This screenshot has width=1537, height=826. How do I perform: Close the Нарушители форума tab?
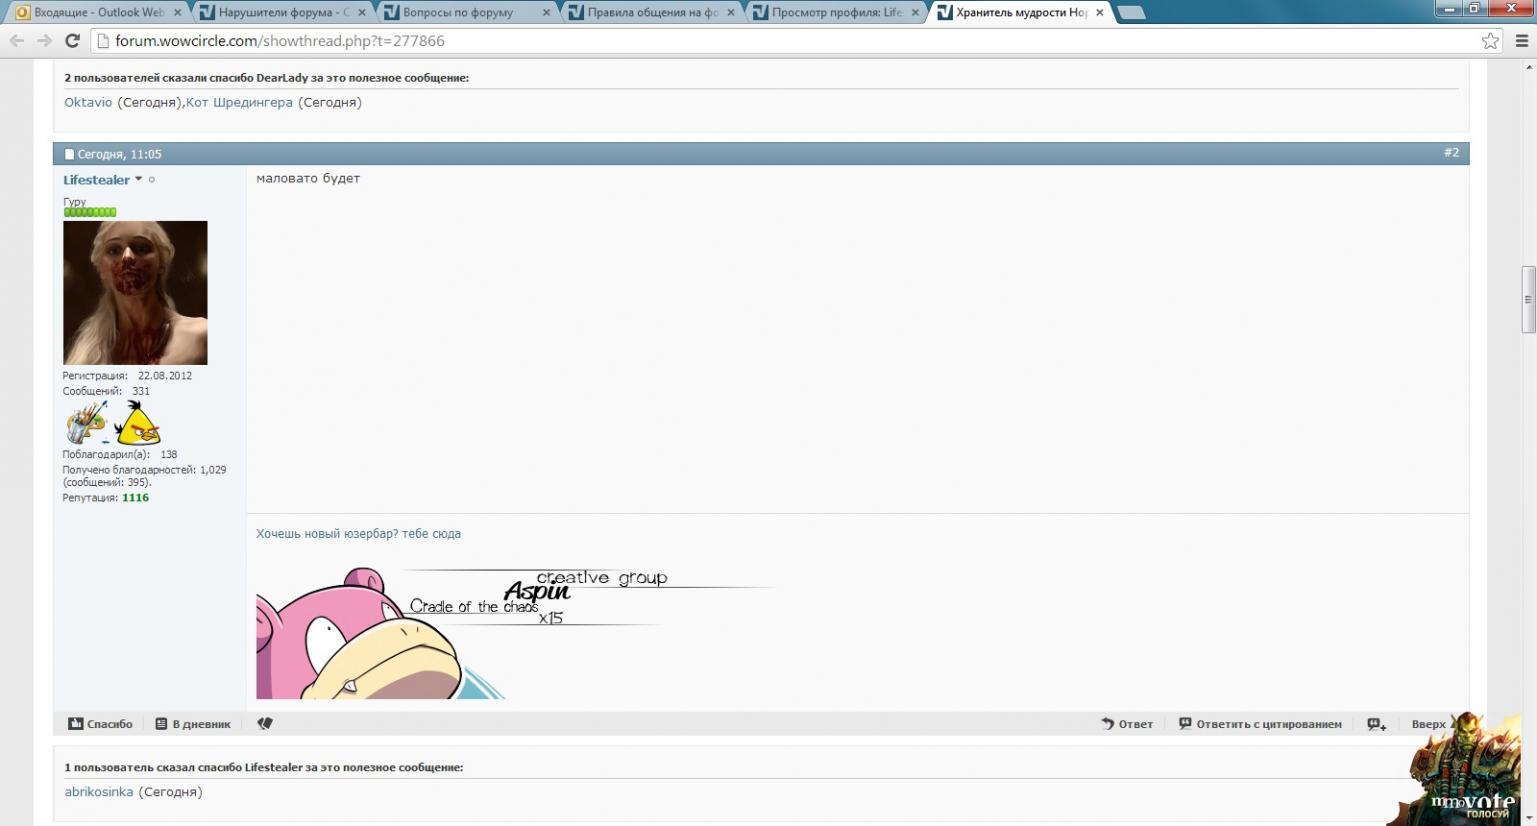[x=362, y=13]
